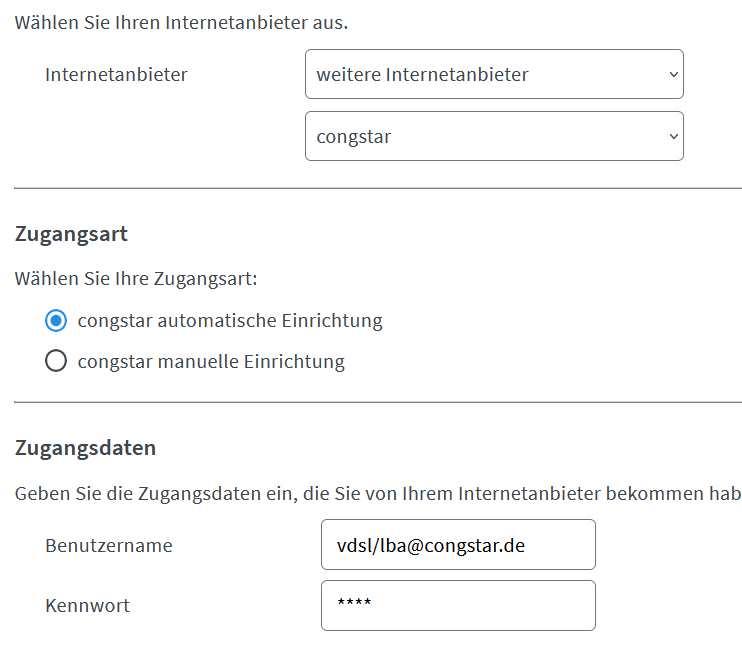Focus the Kennwort password field
Viewport: 742px width, 654px height.
point(458,606)
